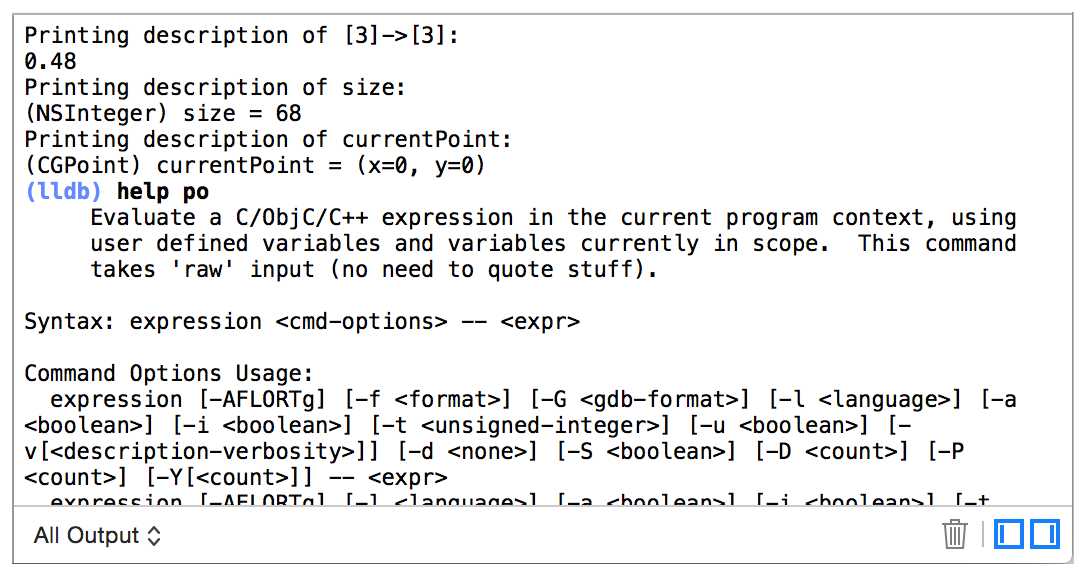Click the 'Command Options Usage:' heading line

pos(169,374)
